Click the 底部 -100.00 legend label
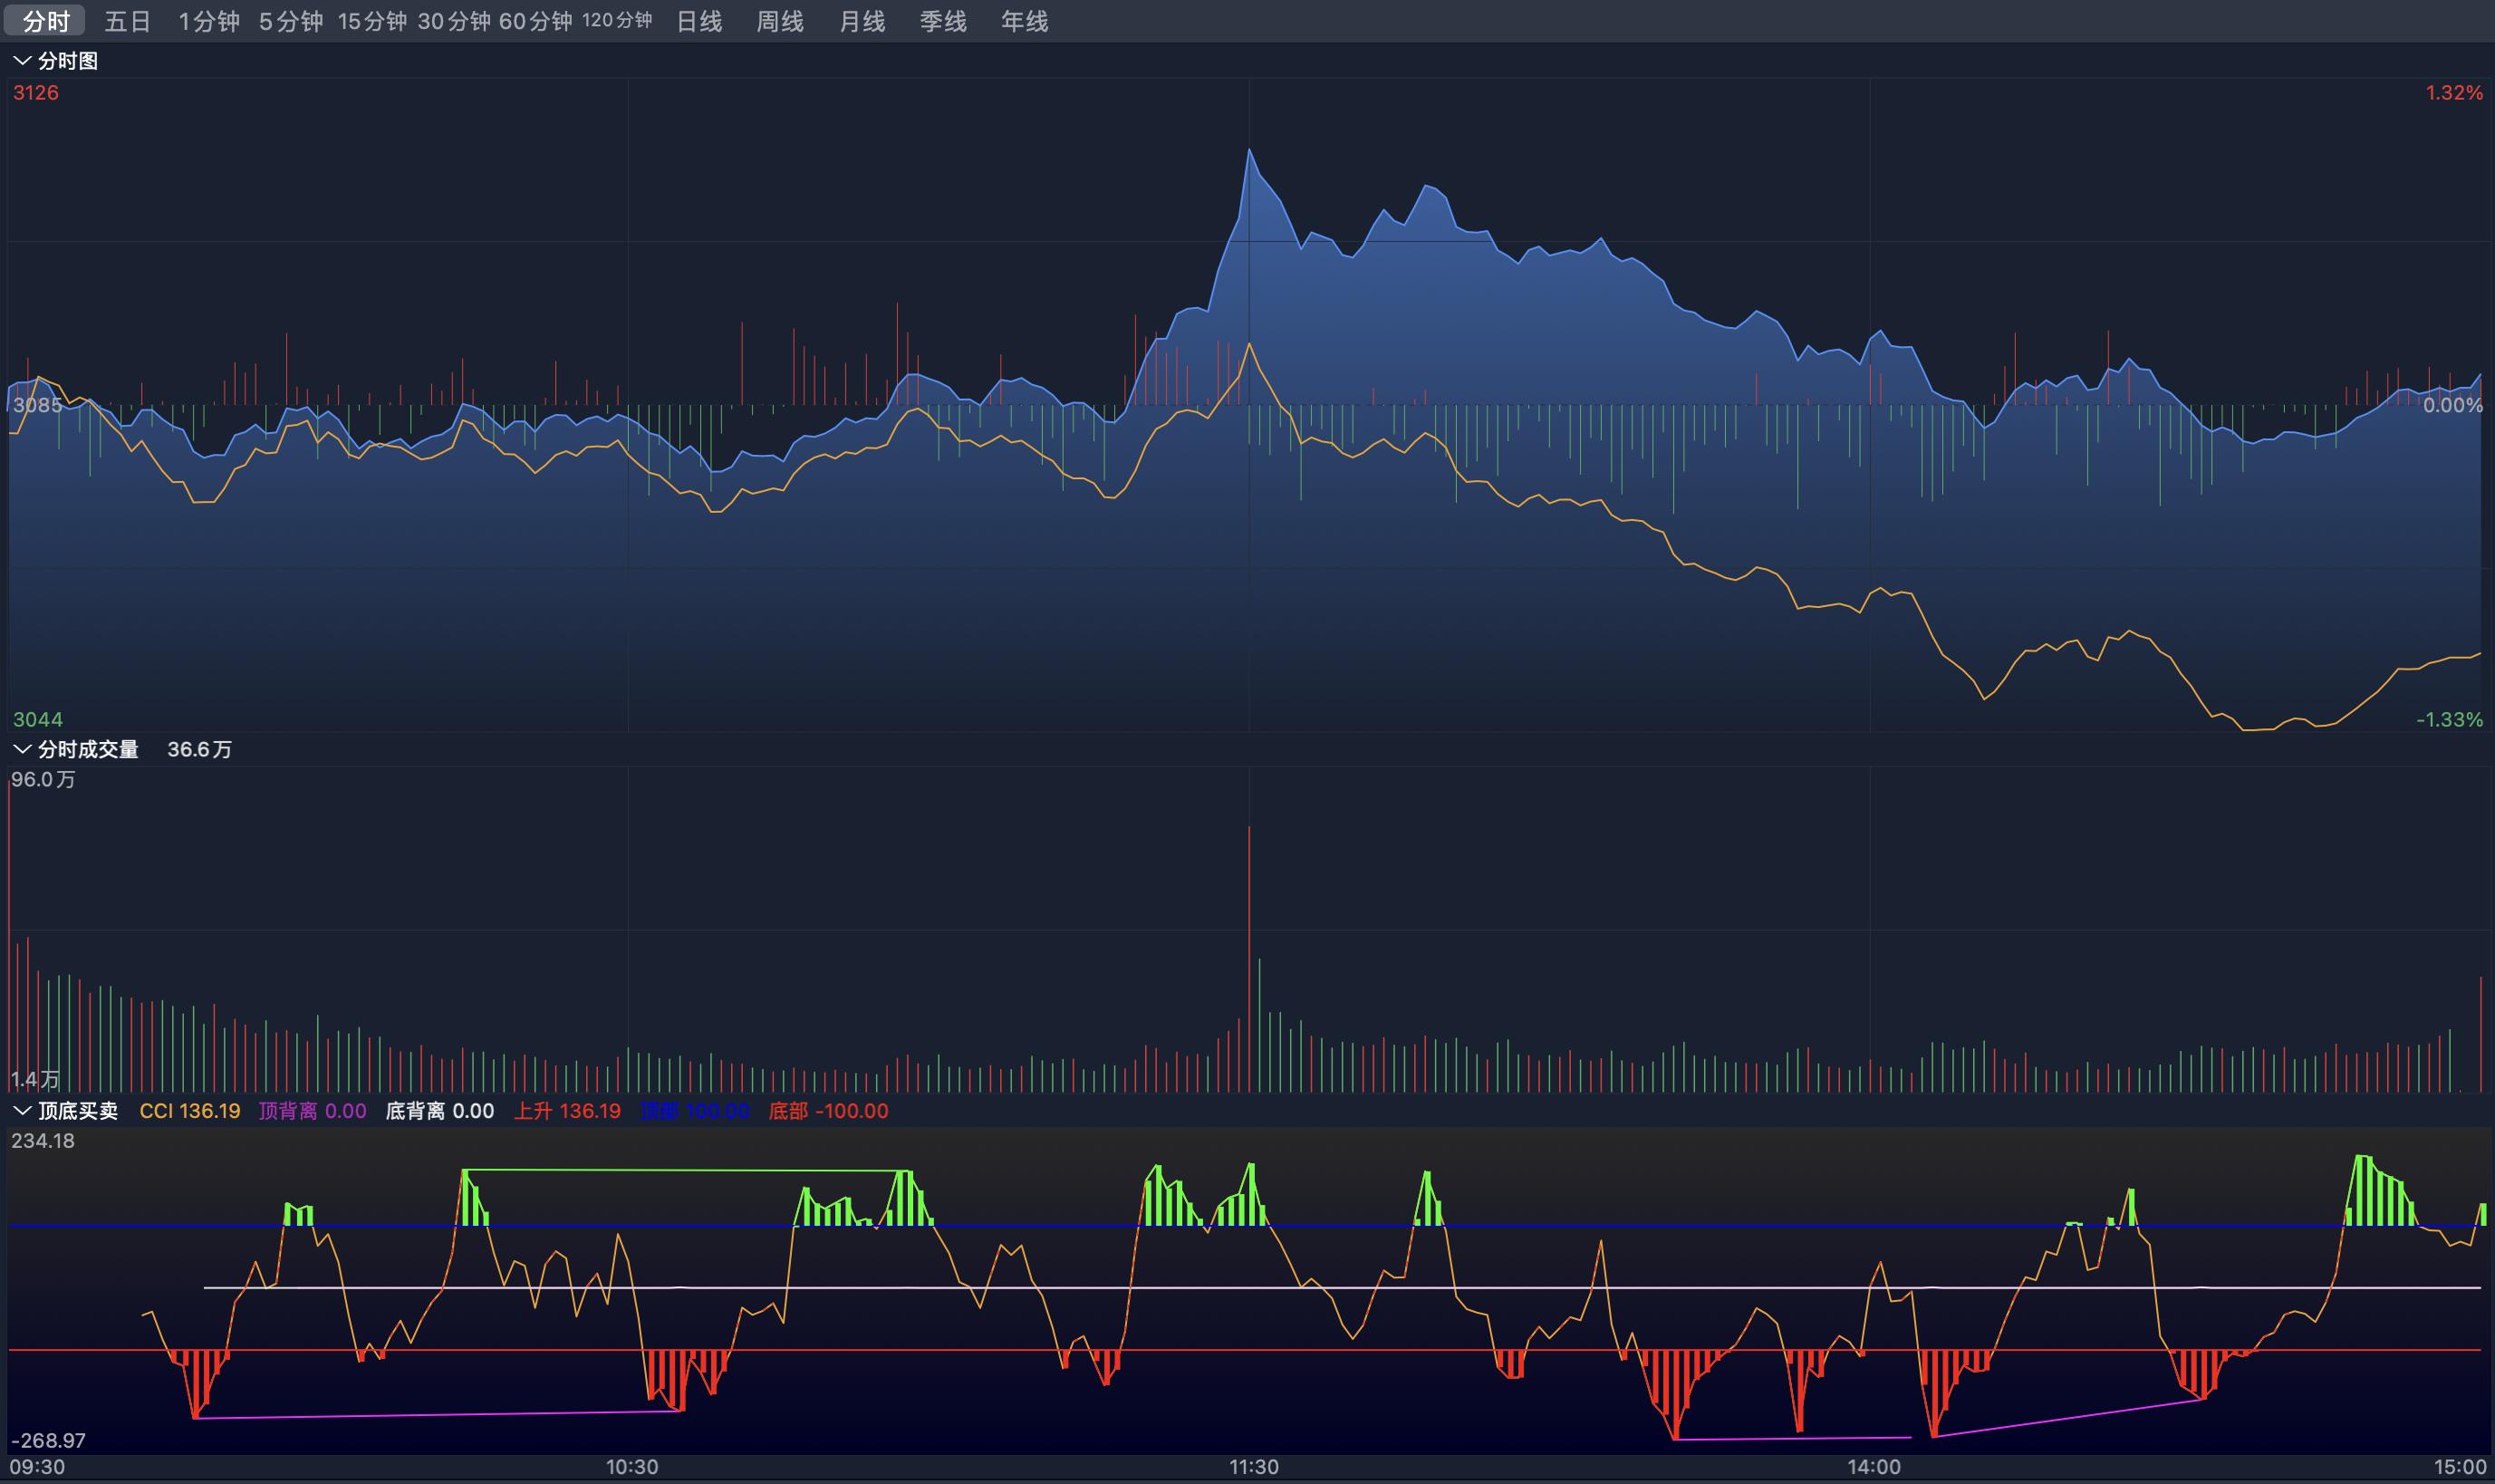Screen dimensions: 2495x1484 coord(828,1111)
